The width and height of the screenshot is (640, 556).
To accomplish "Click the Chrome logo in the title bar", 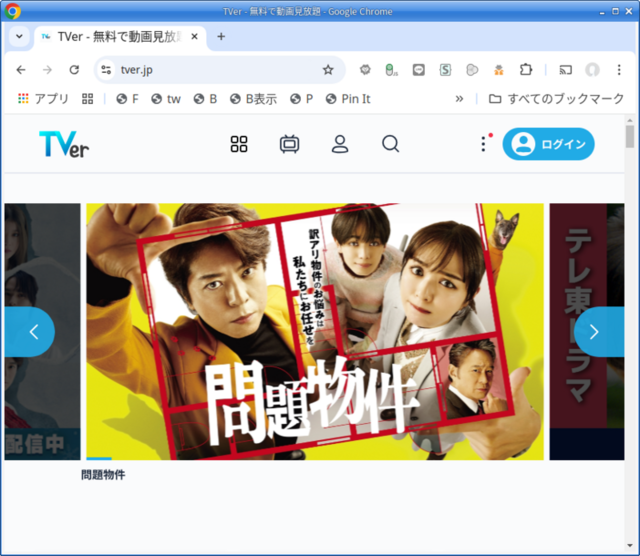I will pyautogui.click(x=12, y=11).
